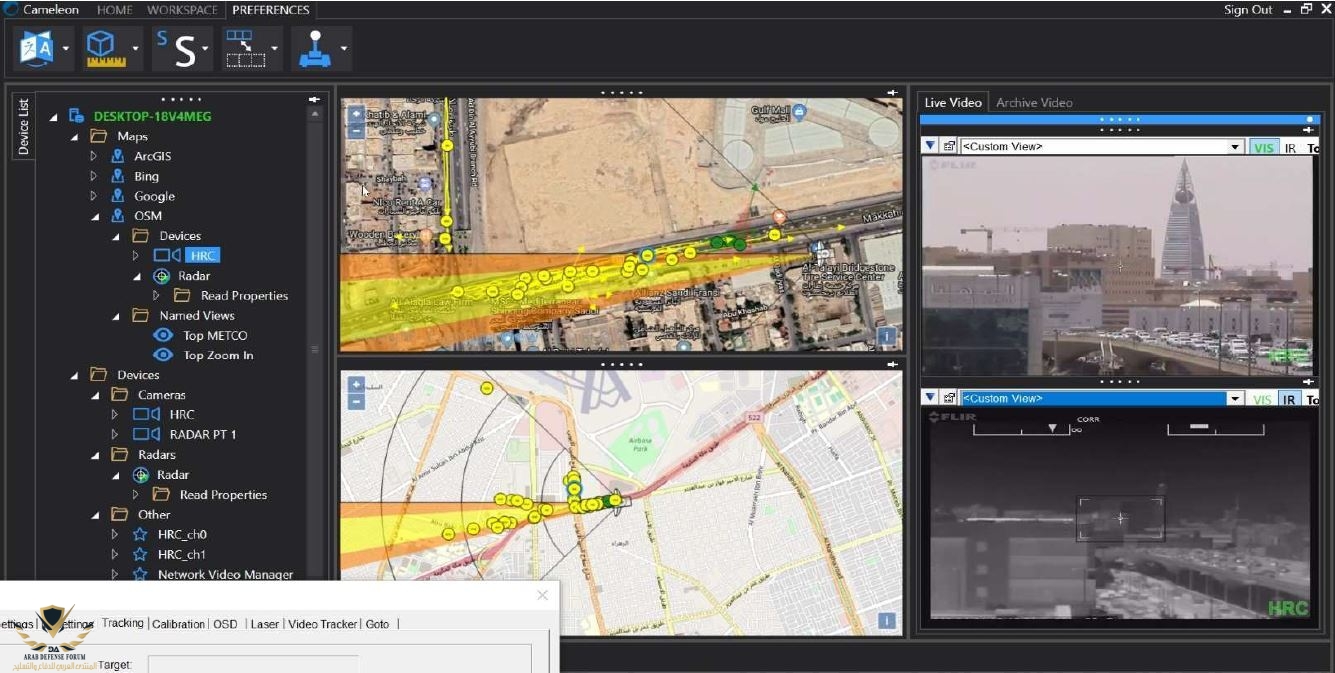
Task: Click the pin icon of the satellite map panel
Action: pos(892,93)
